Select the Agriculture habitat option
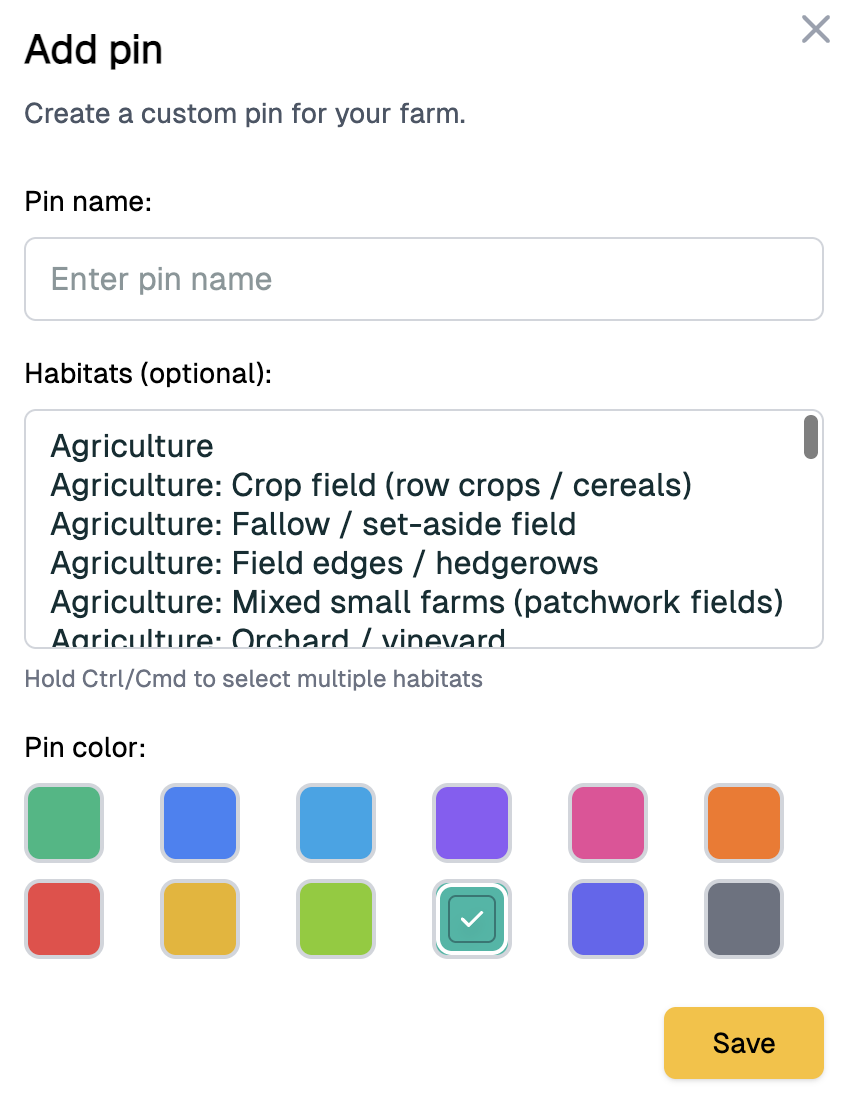This screenshot has height=1112, width=864. (x=132, y=446)
